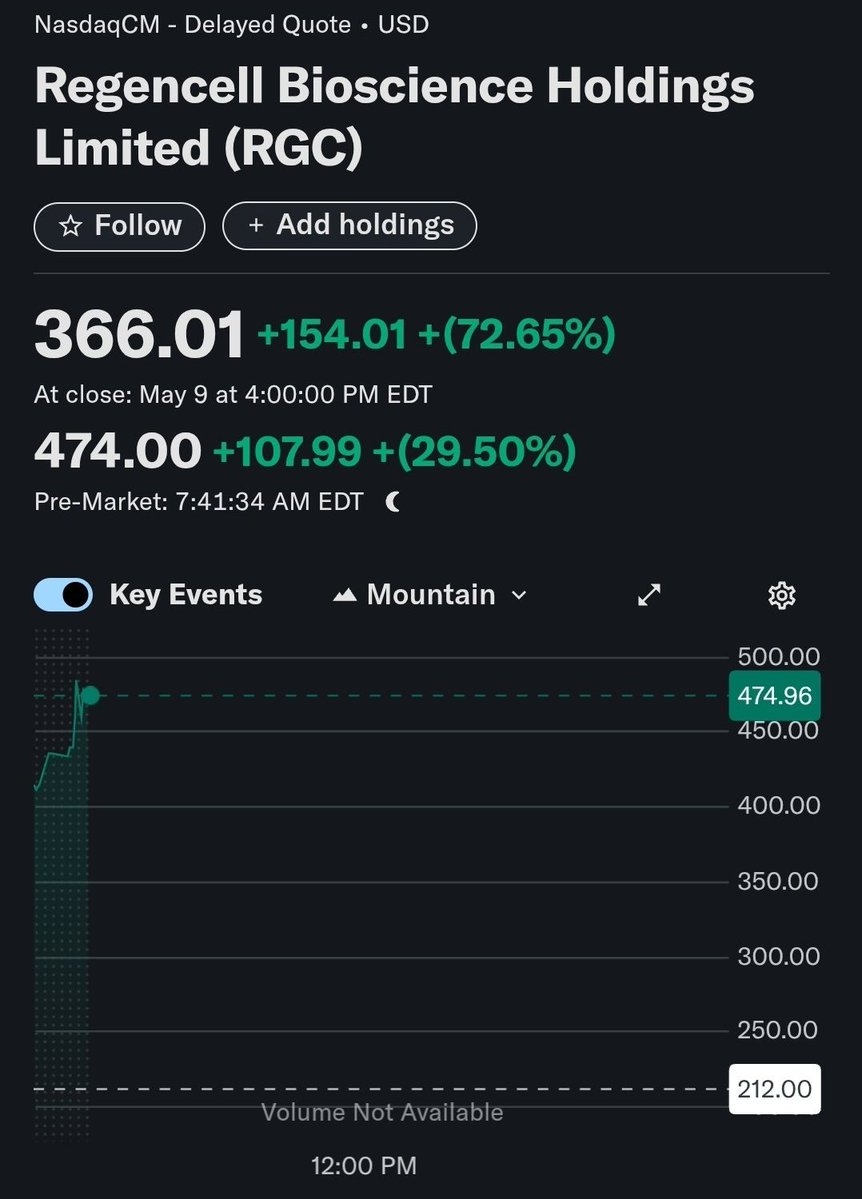Viewport: 862px width, 1199px height.
Task: Click 'NasdaqCM - Delayed Quote' text
Action: click(x=193, y=24)
